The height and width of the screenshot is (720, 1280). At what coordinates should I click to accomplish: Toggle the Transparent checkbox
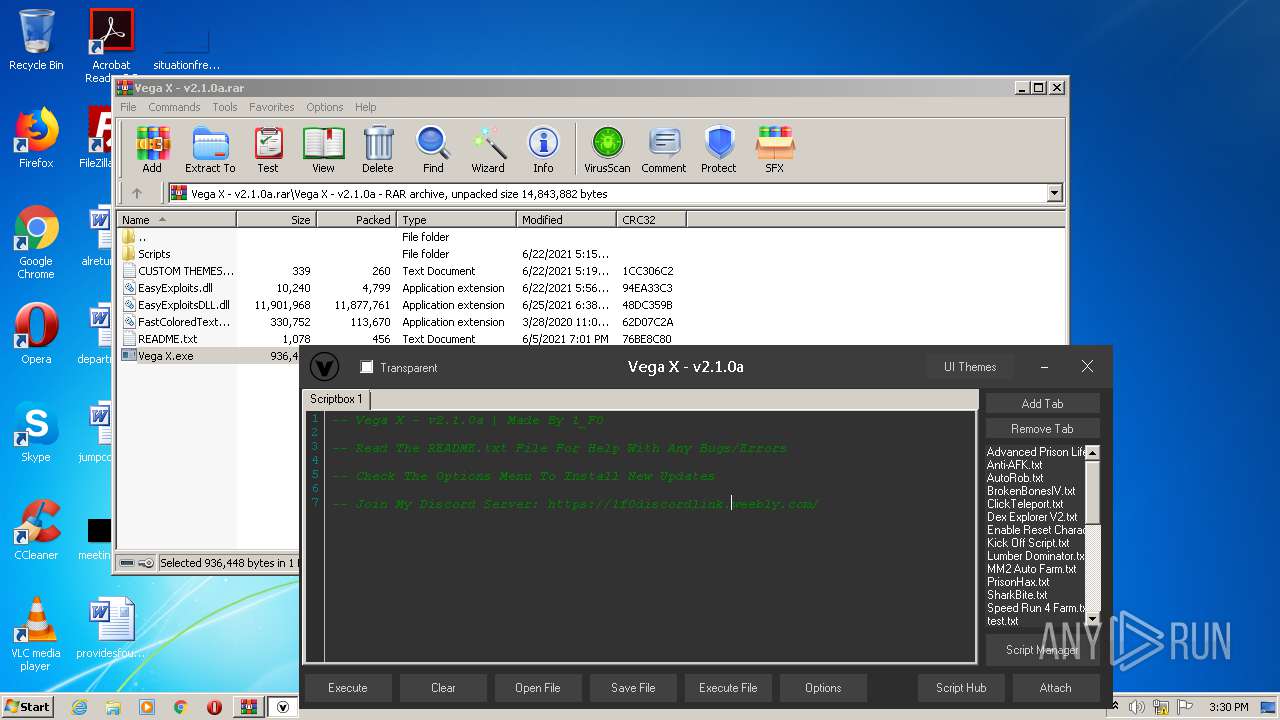point(367,367)
